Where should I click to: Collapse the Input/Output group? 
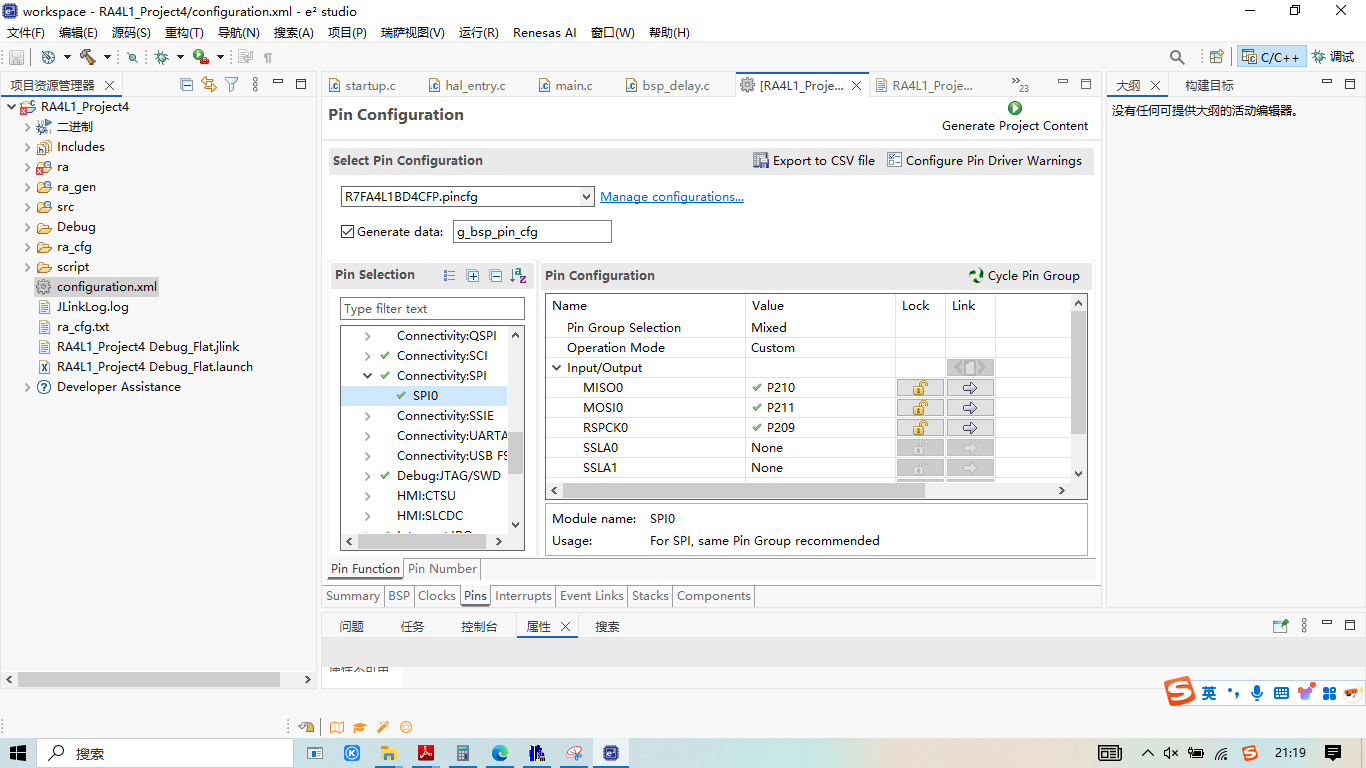click(x=557, y=368)
